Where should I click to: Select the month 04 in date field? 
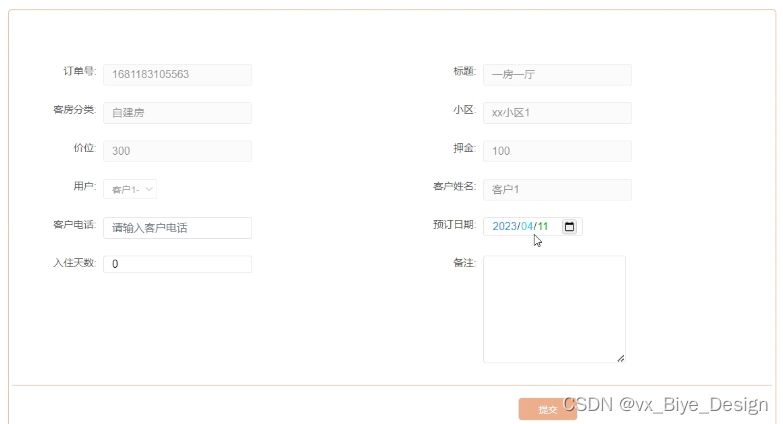coord(527,226)
